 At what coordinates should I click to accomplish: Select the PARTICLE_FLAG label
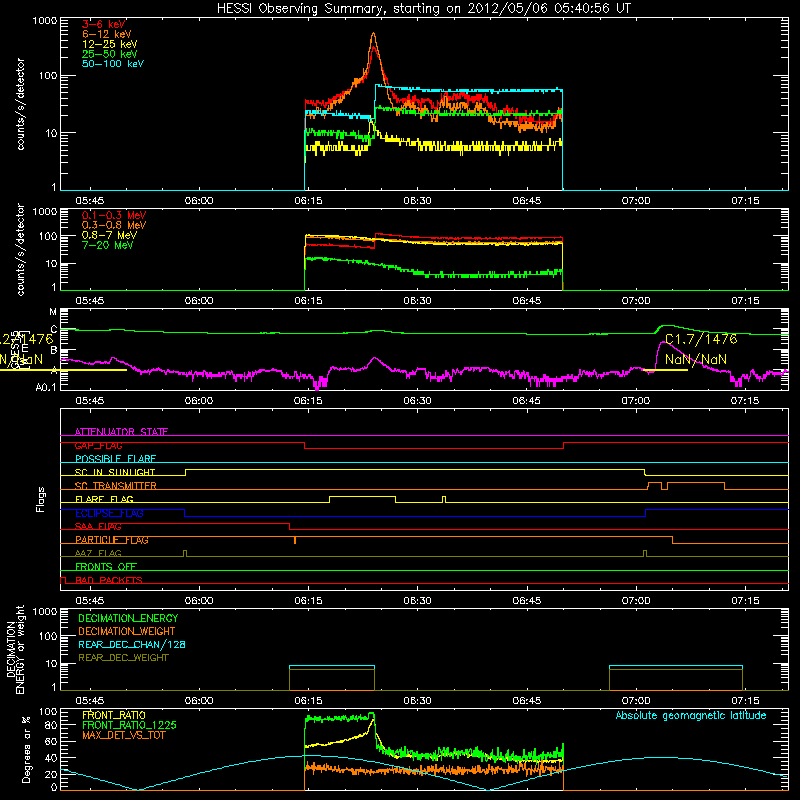coord(112,540)
